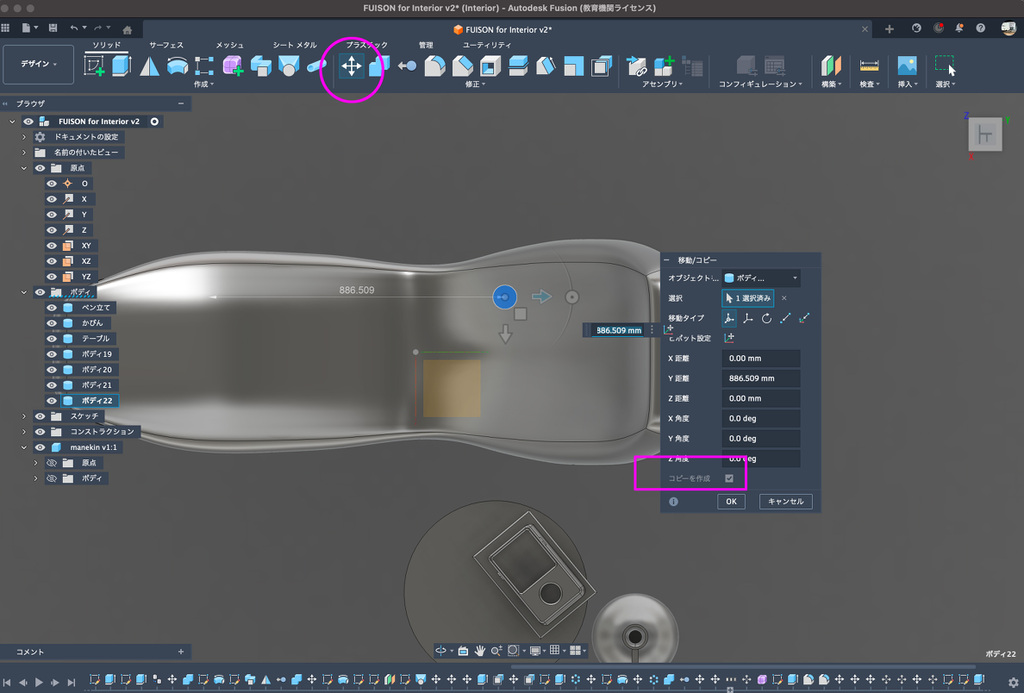Viewport: 1024px width, 693px height.
Task: Click the info icon in Move/Copy dialog
Action: point(673,502)
